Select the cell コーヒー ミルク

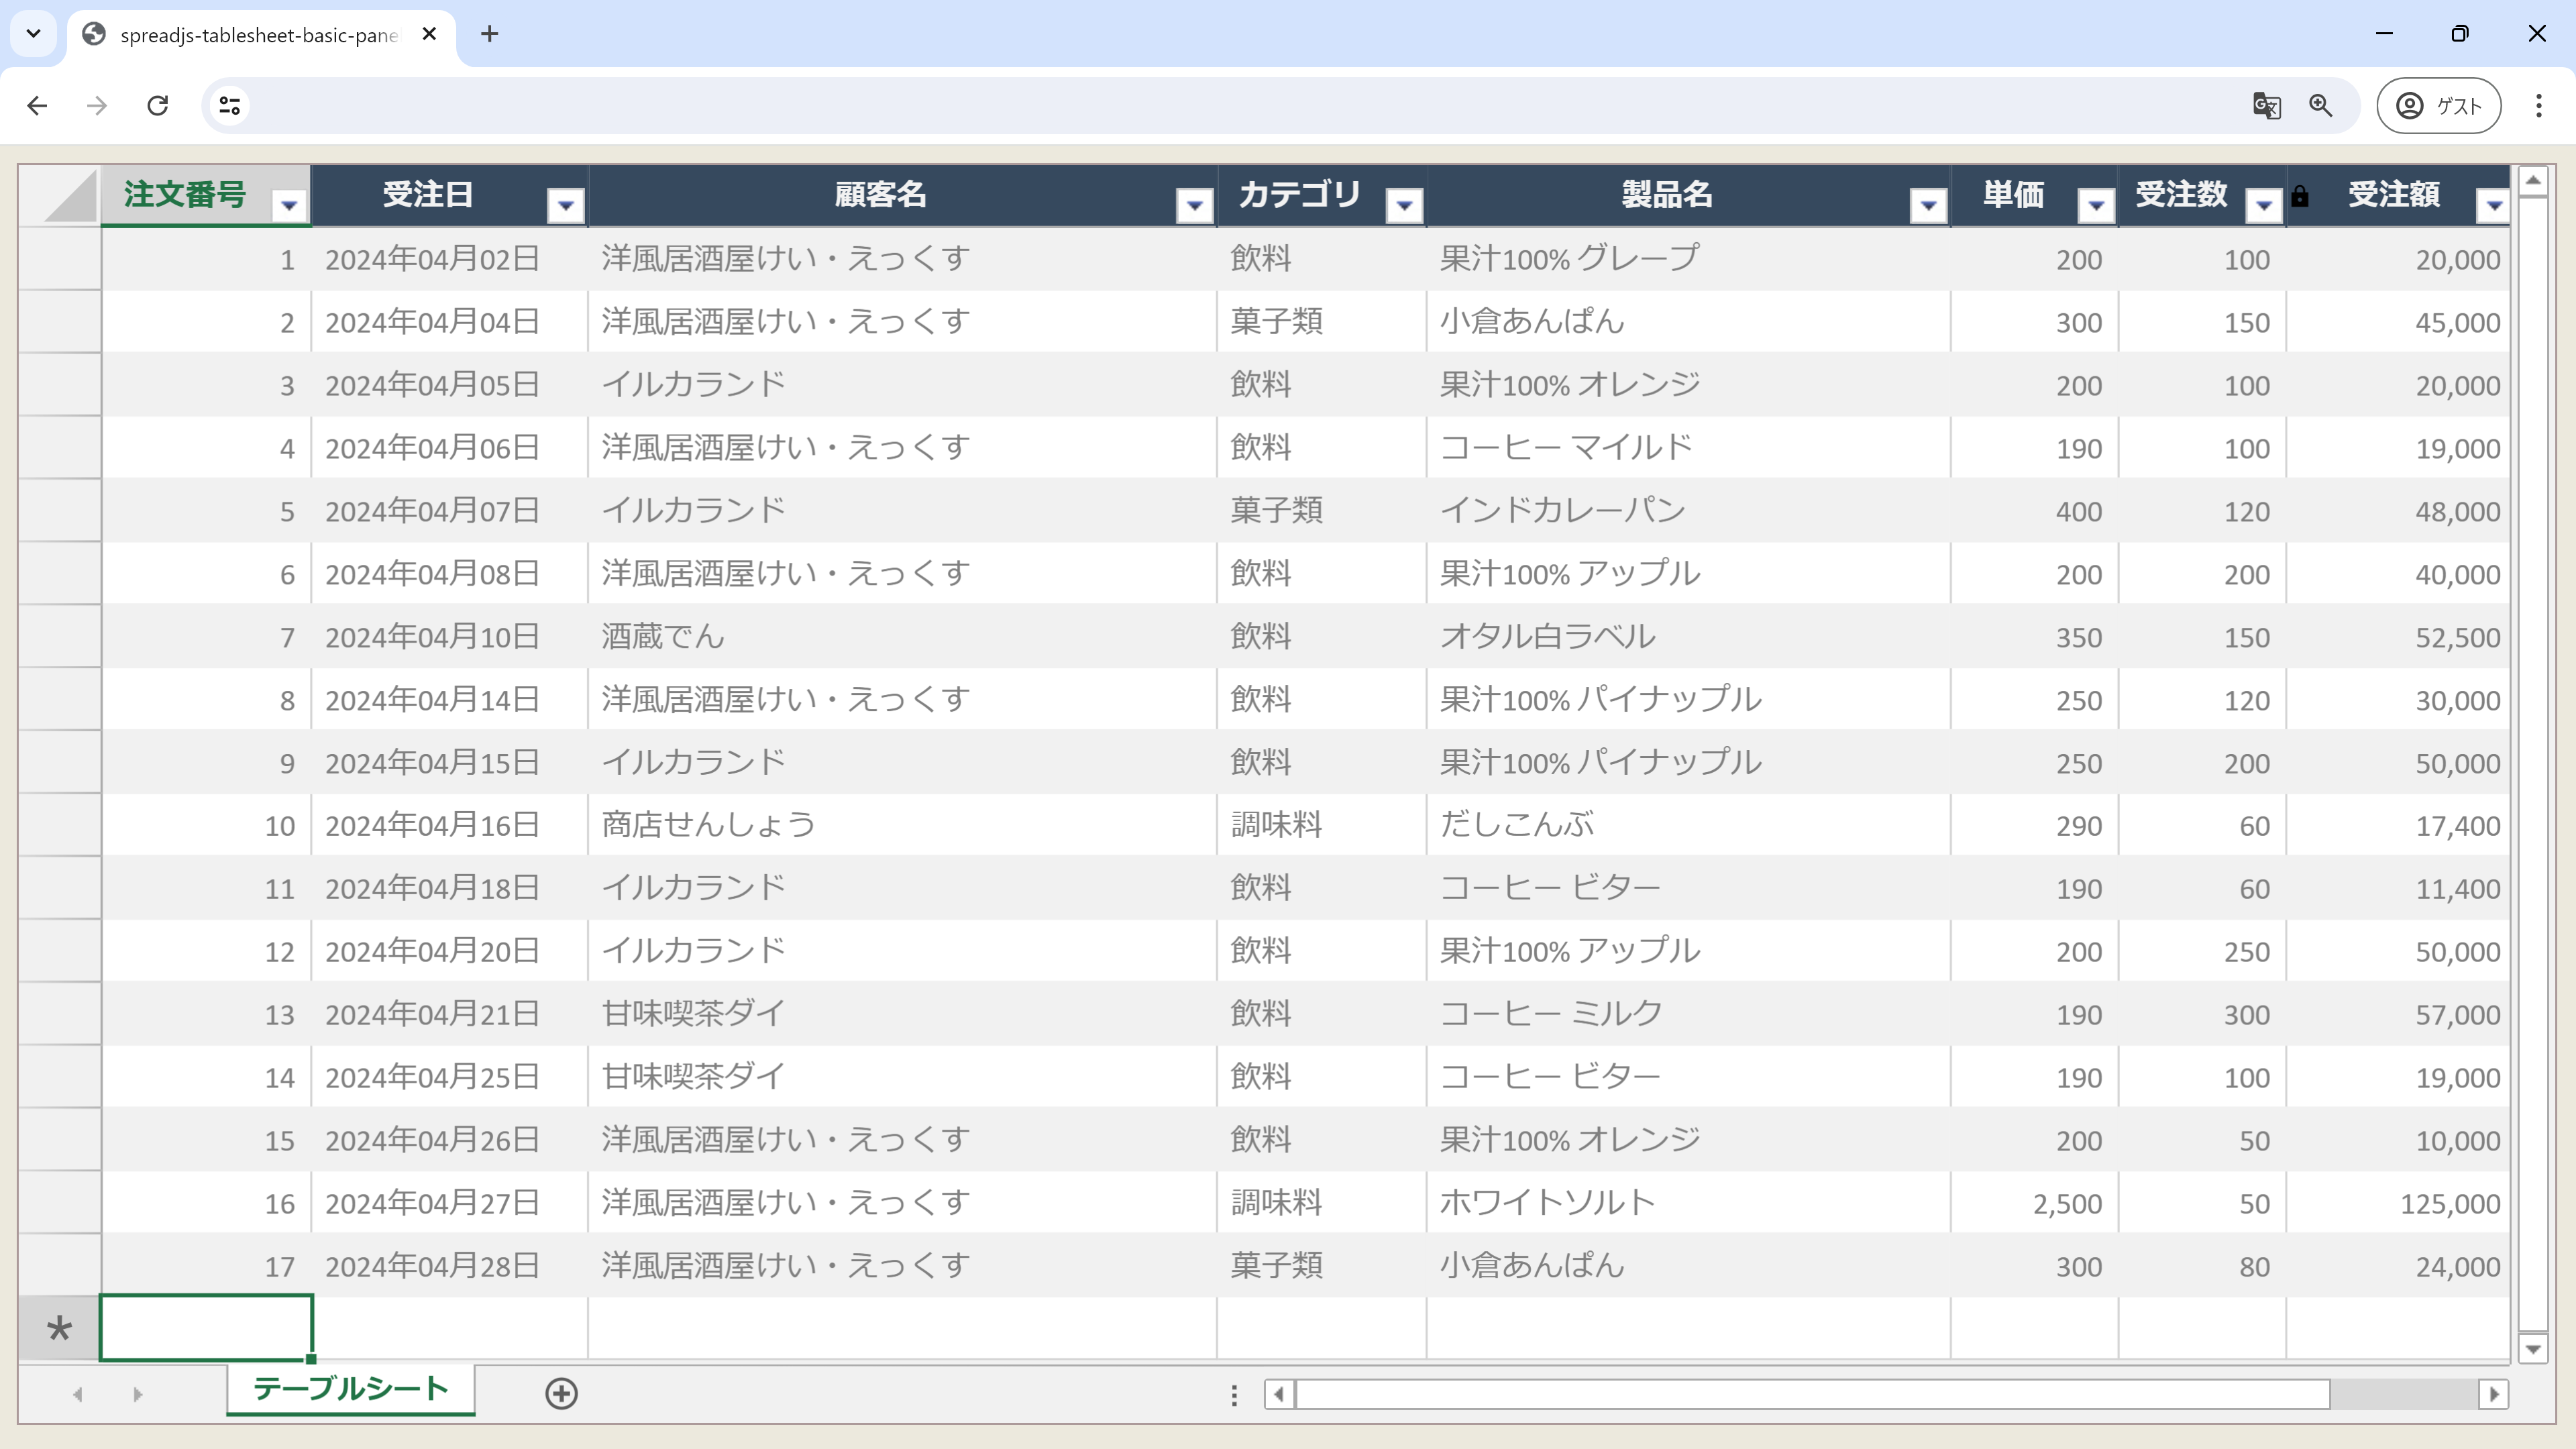click(1688, 1014)
